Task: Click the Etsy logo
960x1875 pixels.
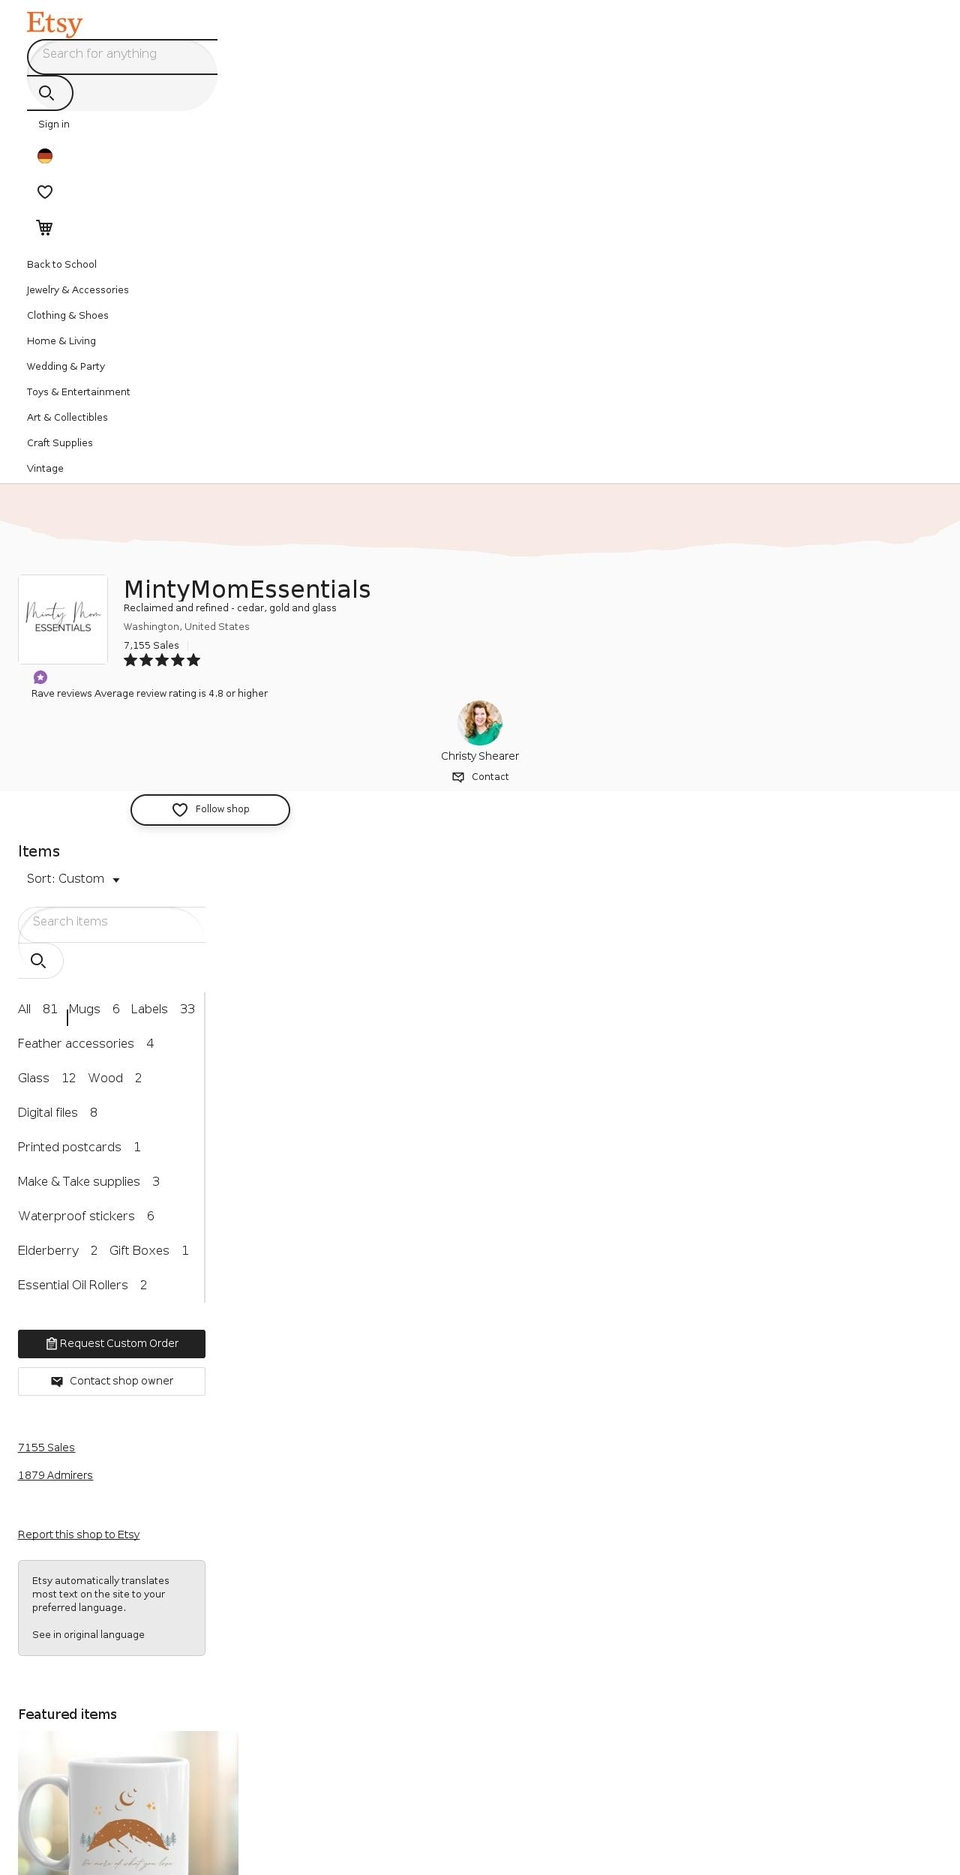Action: click(54, 22)
